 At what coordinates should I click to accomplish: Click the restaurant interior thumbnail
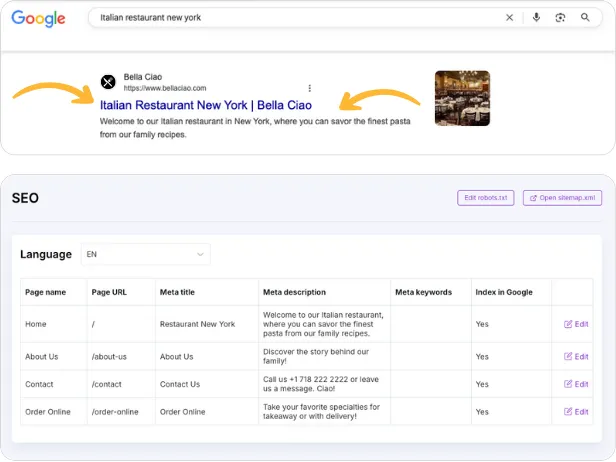pyautogui.click(x=462, y=98)
